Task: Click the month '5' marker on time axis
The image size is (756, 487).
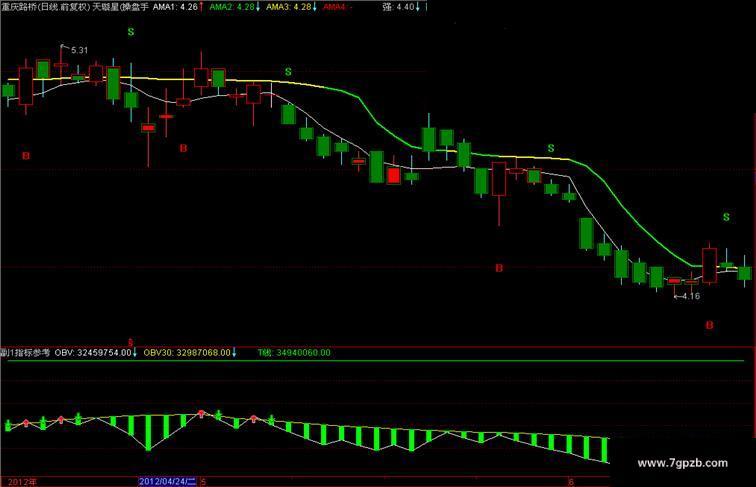Action: pyautogui.click(x=203, y=482)
